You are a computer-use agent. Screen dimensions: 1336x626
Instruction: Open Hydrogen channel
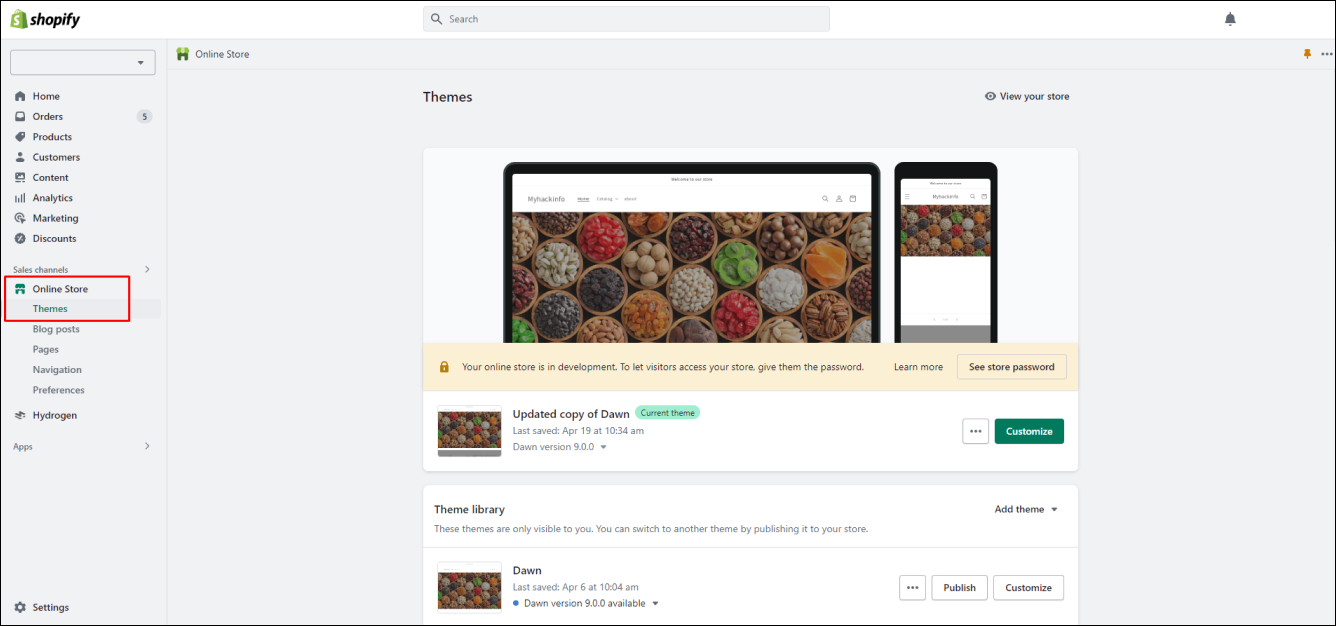pos(54,415)
